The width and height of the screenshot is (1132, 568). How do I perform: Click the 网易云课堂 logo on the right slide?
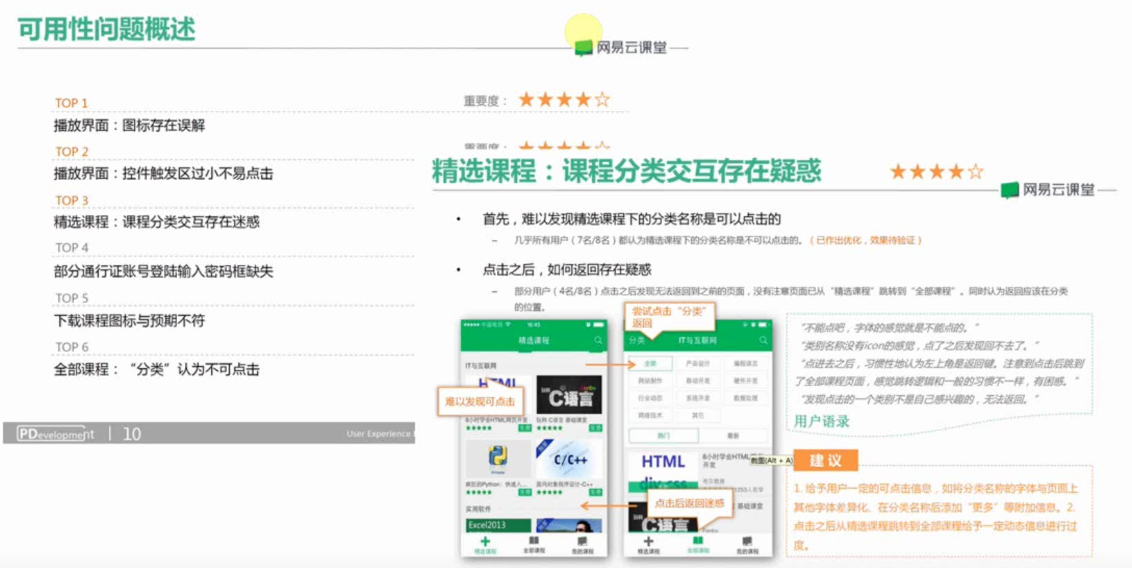[x=1048, y=190]
